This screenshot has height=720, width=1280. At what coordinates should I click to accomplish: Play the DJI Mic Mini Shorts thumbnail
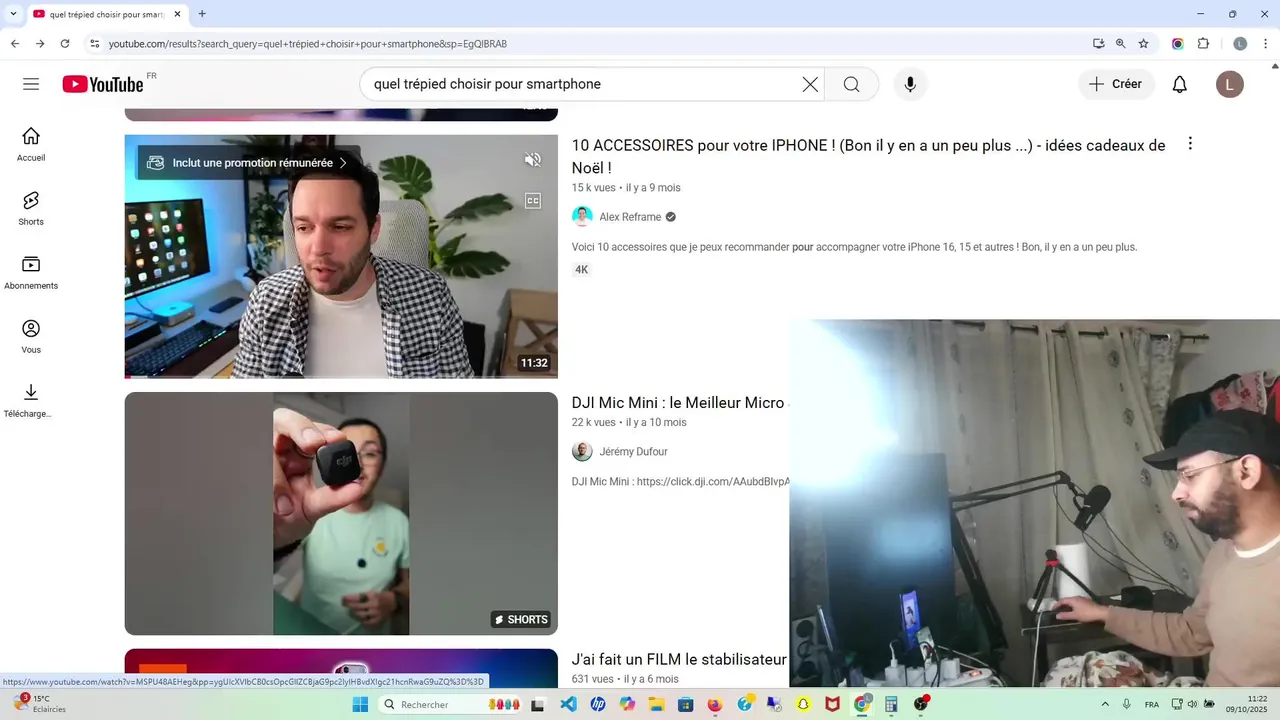[x=341, y=513]
